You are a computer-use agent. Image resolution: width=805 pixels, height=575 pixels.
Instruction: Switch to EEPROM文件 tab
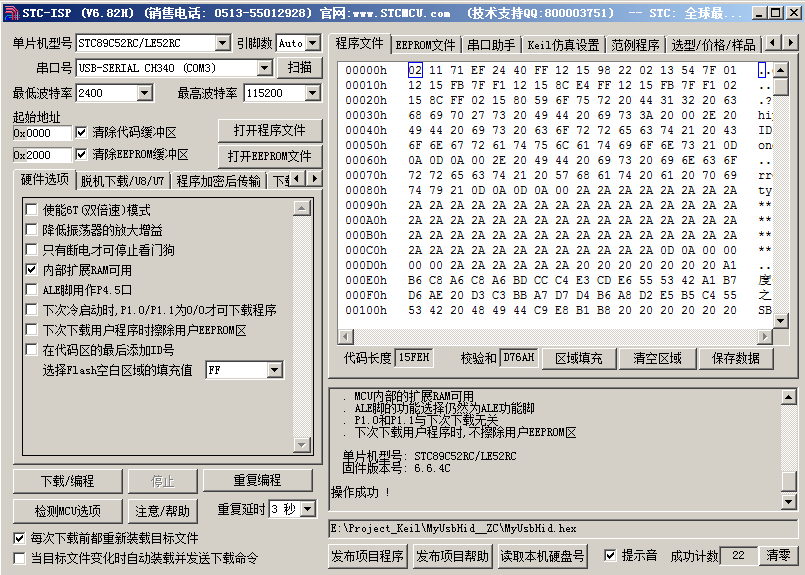pyautogui.click(x=426, y=45)
